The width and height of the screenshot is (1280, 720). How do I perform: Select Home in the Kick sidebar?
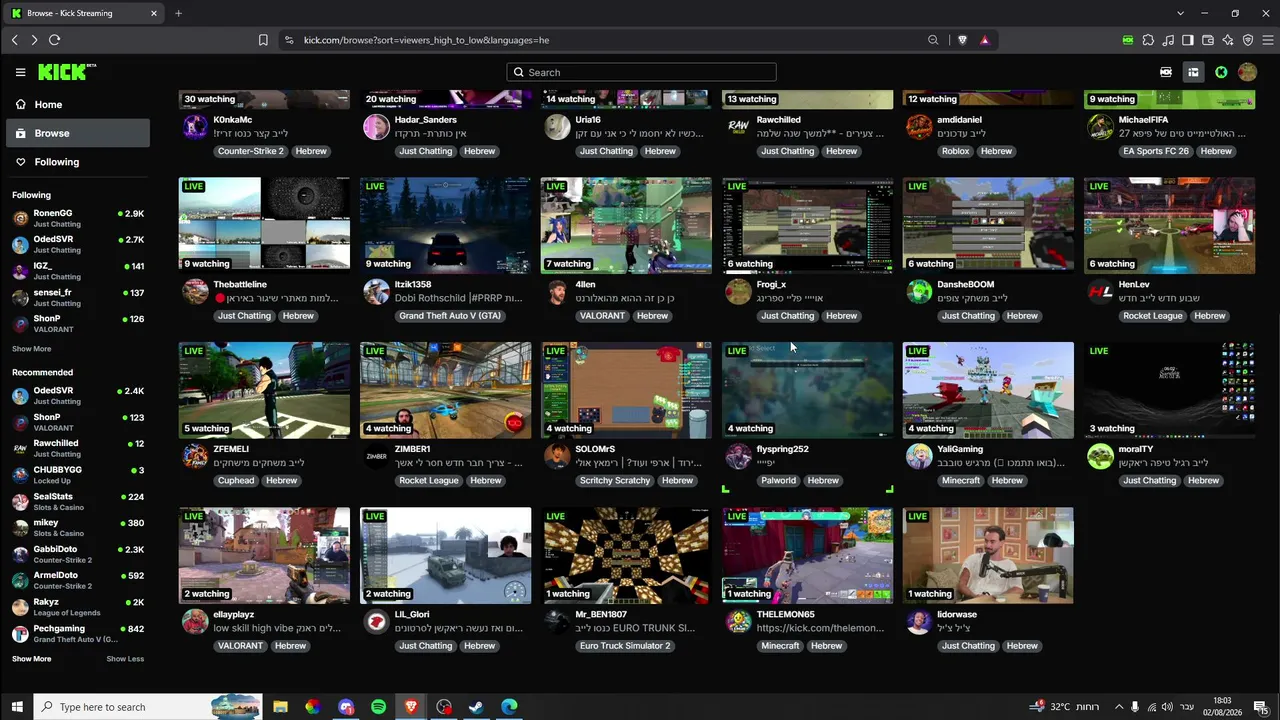78,104
